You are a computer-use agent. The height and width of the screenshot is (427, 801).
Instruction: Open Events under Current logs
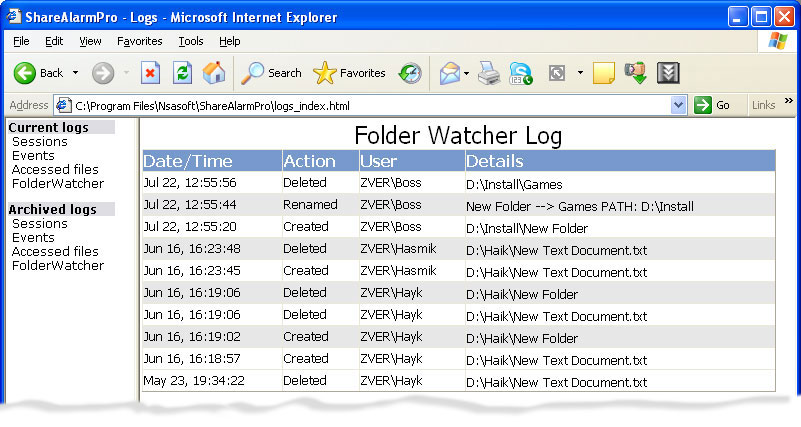coord(33,156)
